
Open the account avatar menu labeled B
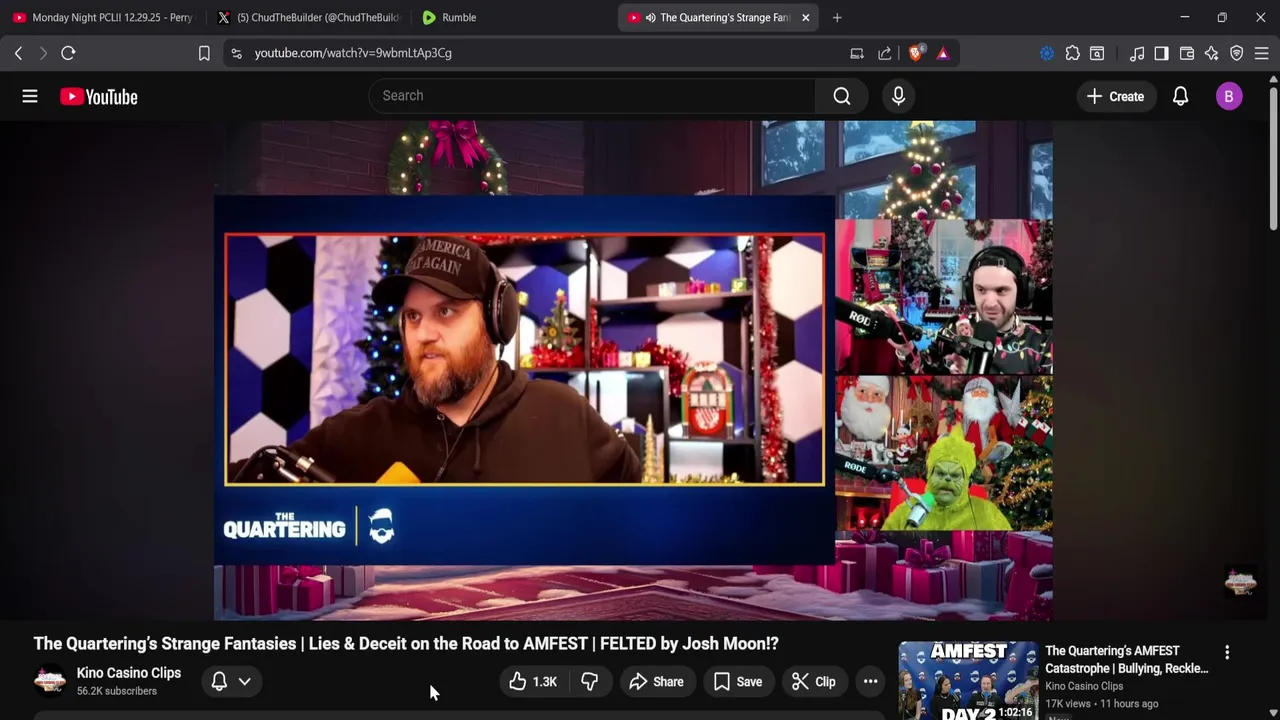tap(1229, 96)
